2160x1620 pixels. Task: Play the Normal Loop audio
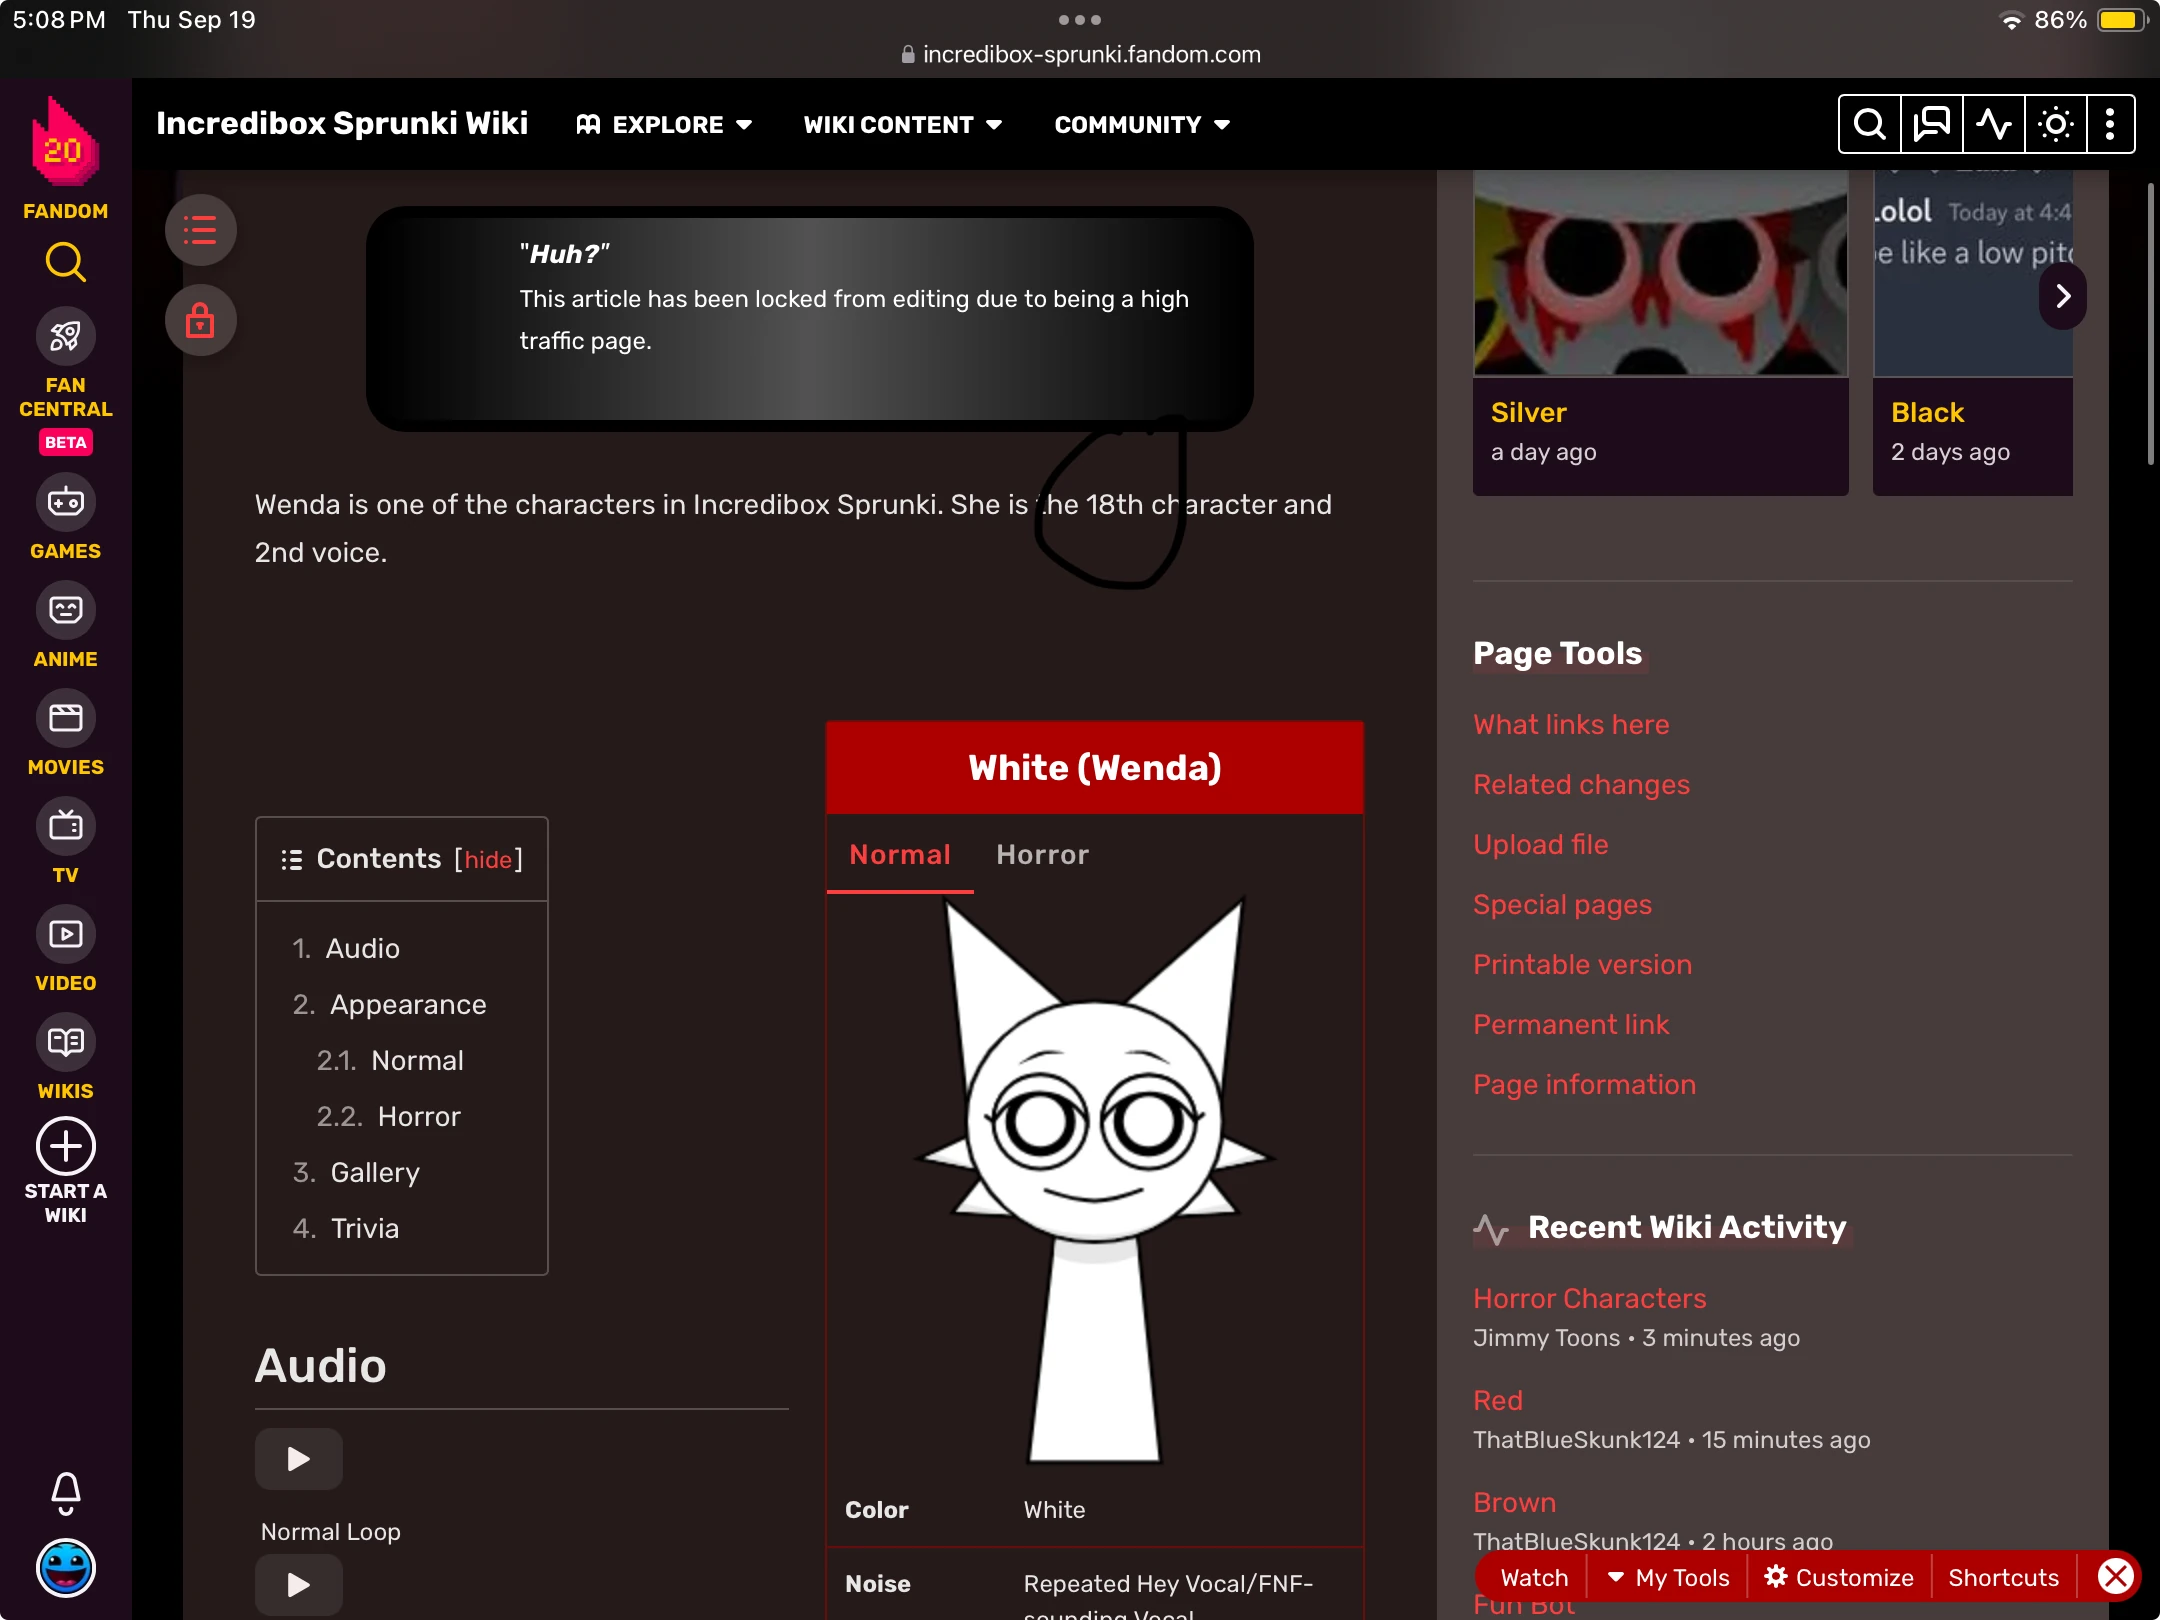tap(298, 1459)
